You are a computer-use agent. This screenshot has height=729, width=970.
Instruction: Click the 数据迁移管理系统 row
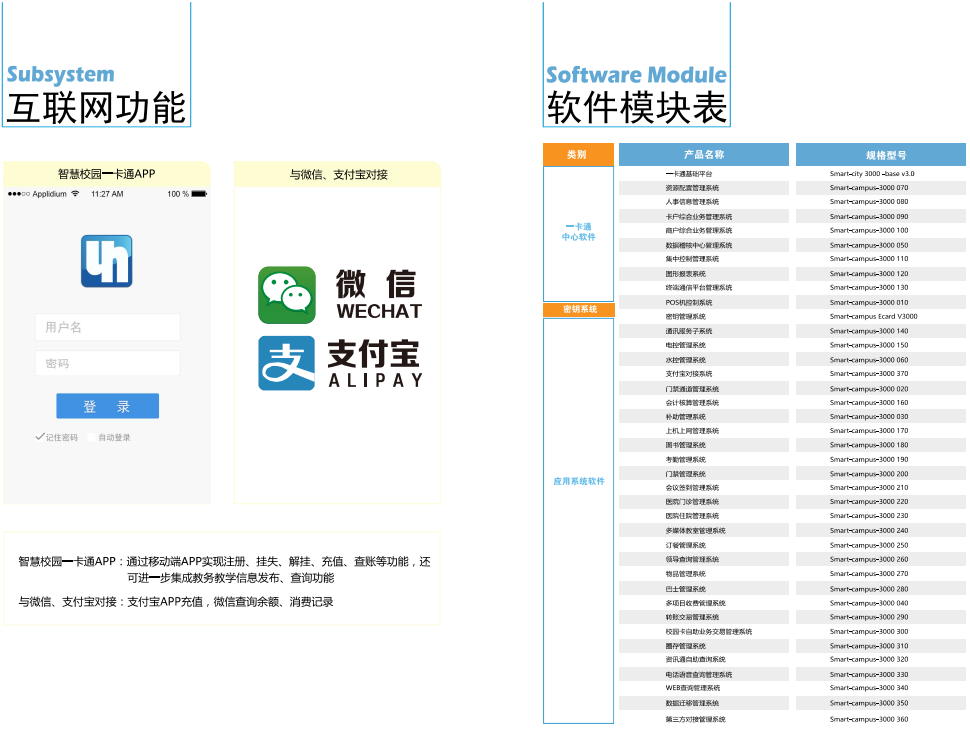pos(704,703)
